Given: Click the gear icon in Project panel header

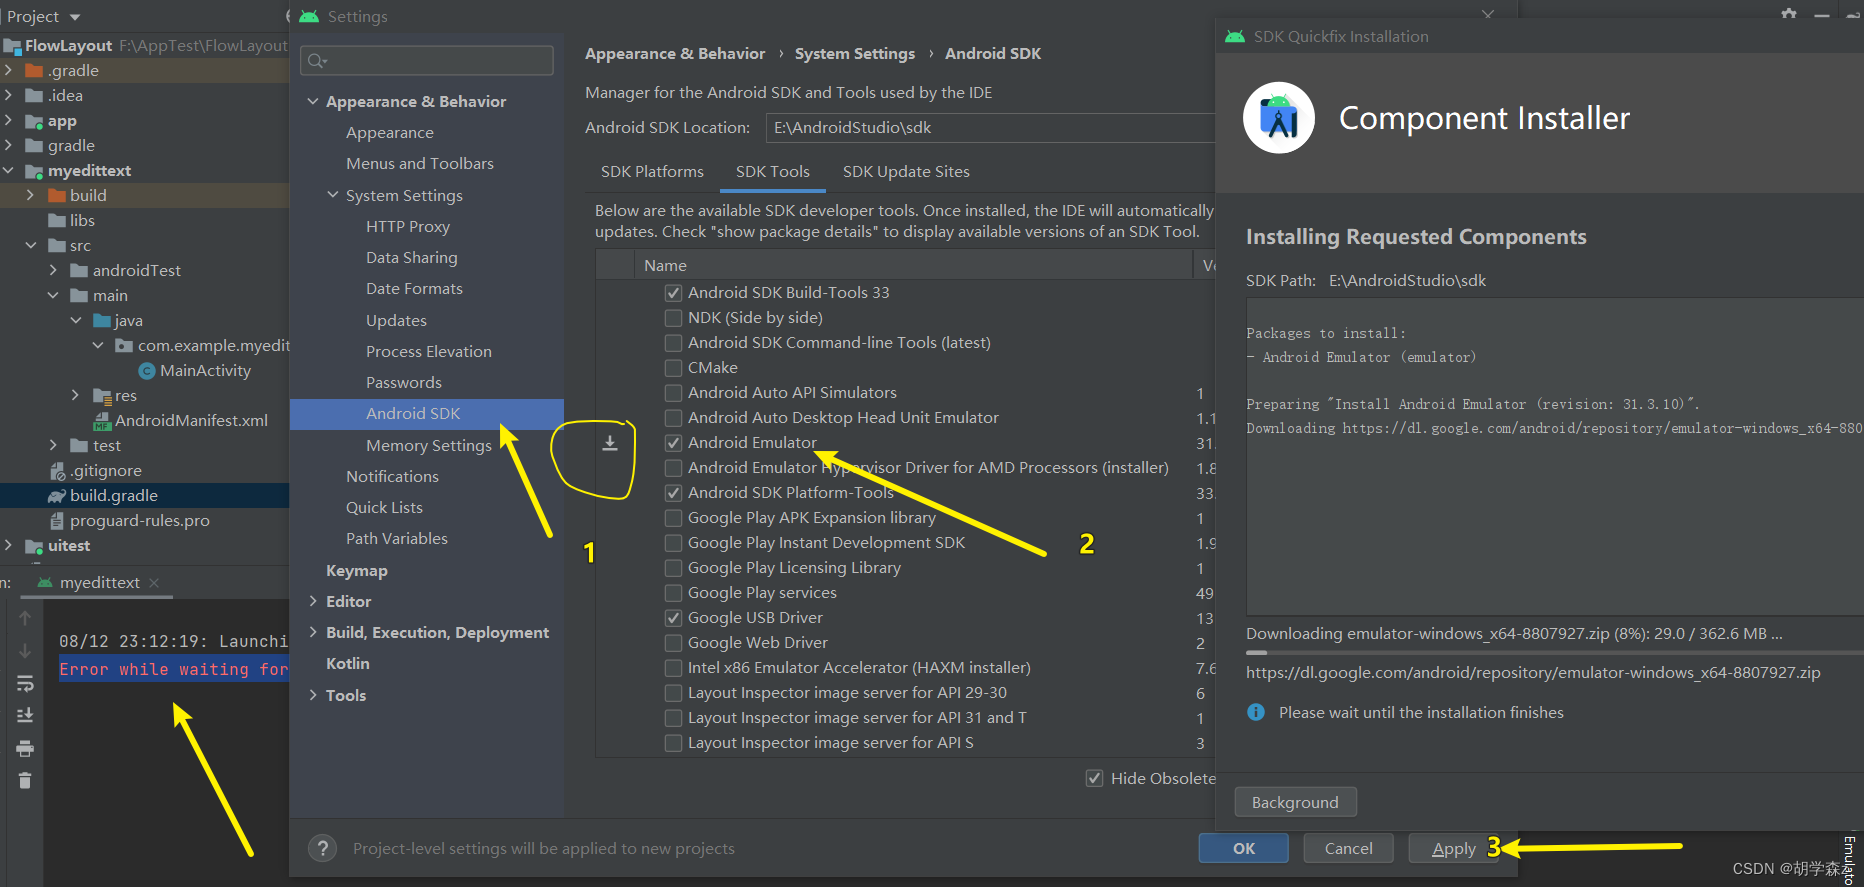Looking at the screenshot, I should [x=1789, y=14].
